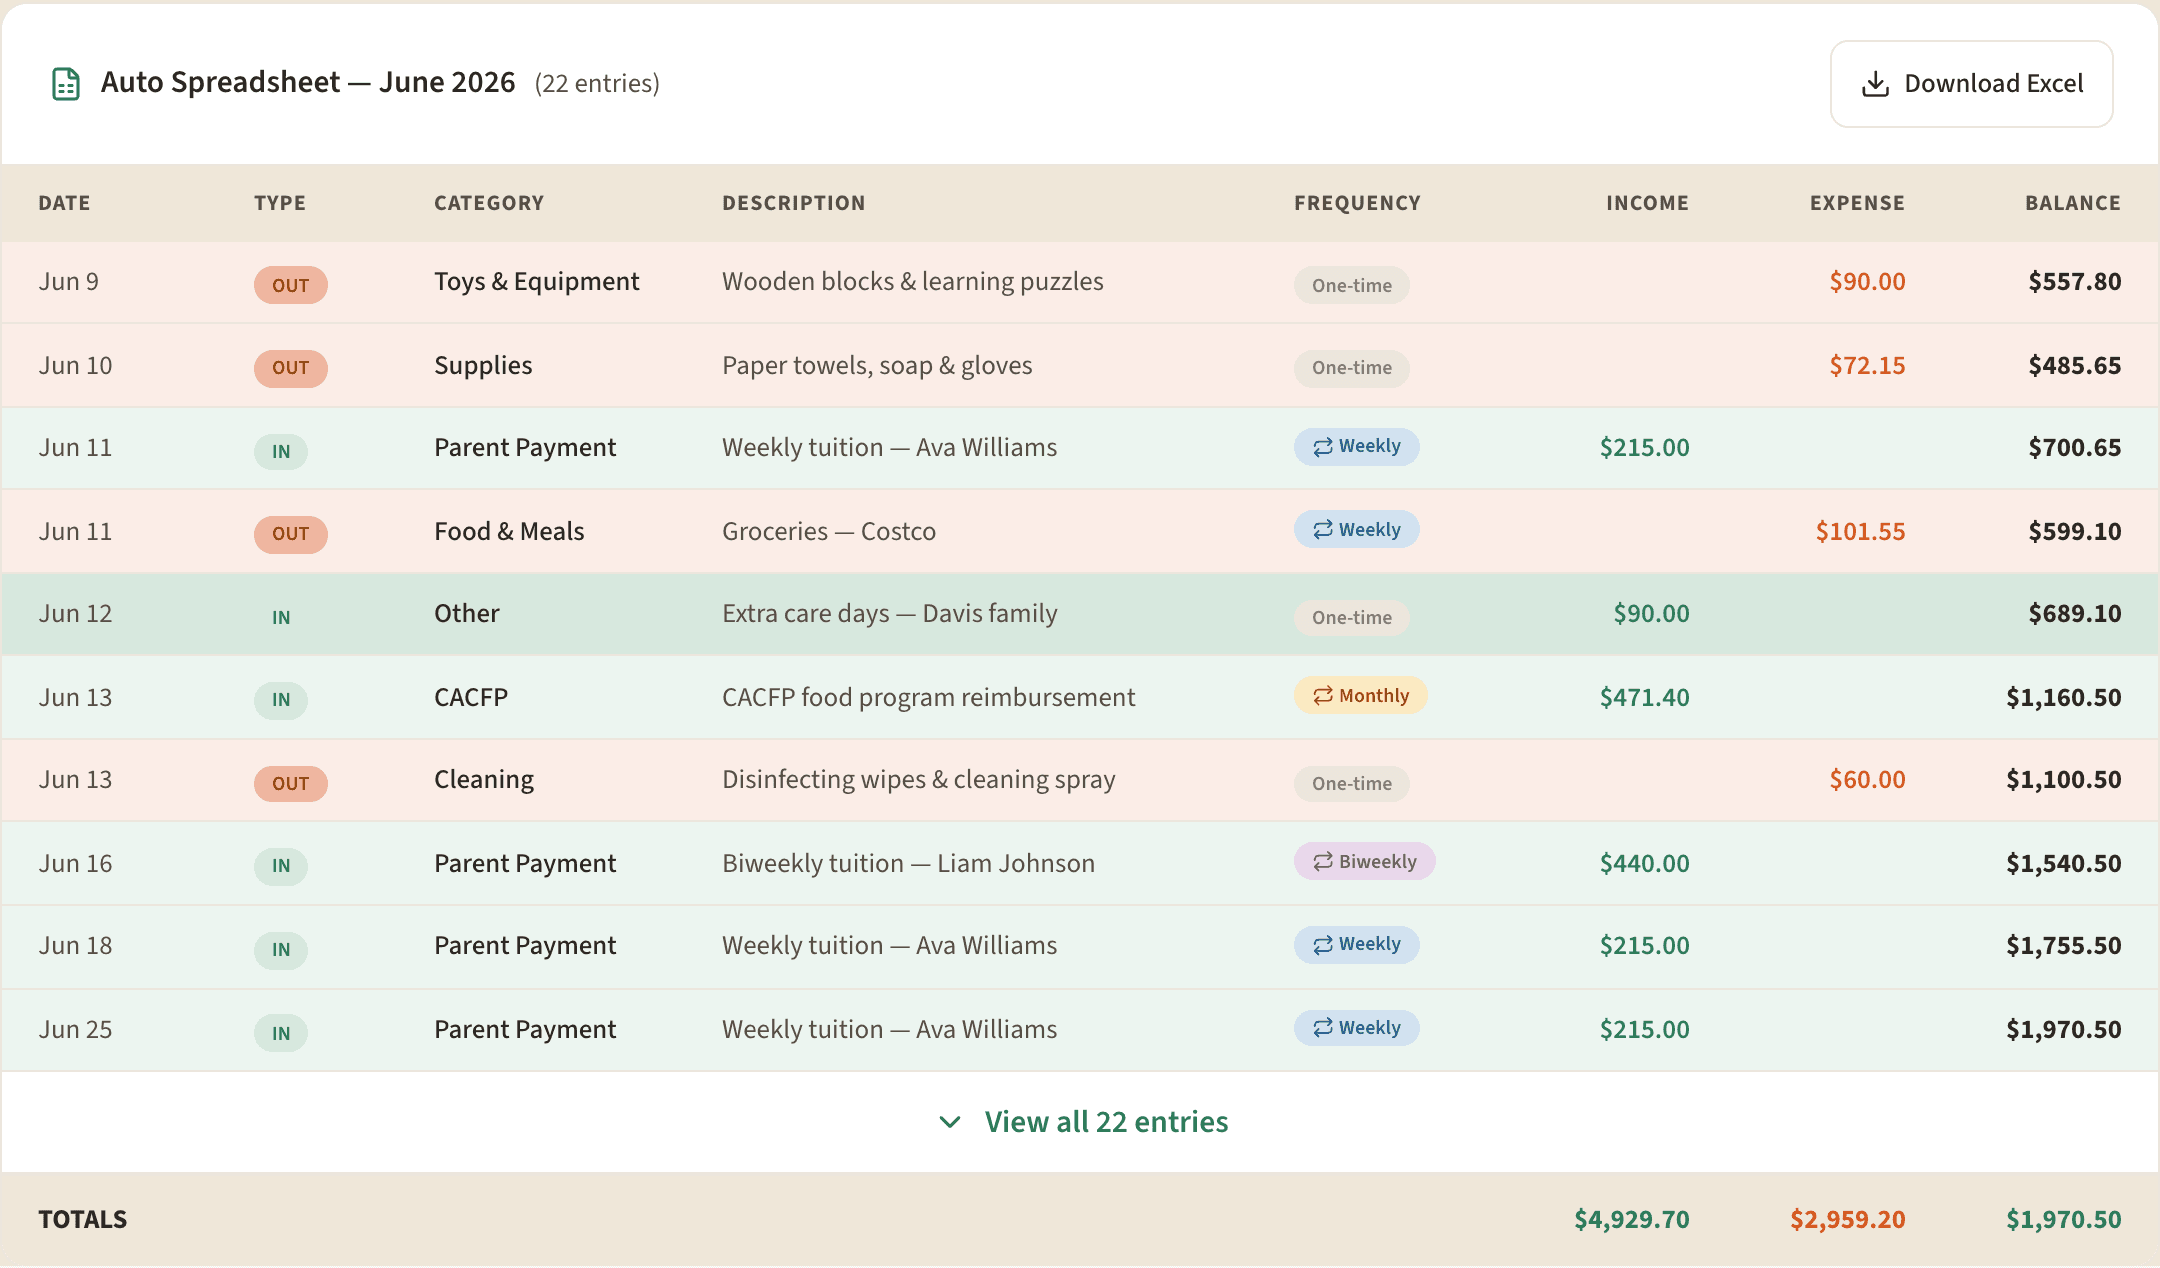Download the Excel spreadsheet
The width and height of the screenshot is (2160, 1268).
[1971, 84]
